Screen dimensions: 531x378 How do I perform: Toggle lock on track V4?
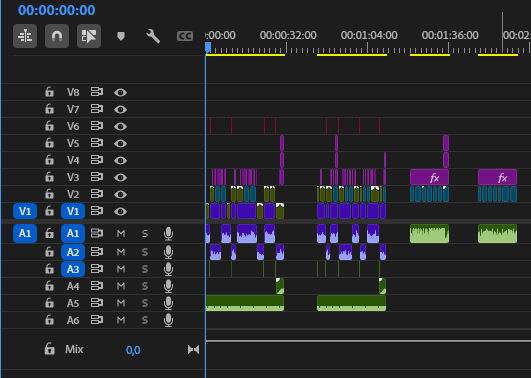pyautogui.click(x=49, y=160)
